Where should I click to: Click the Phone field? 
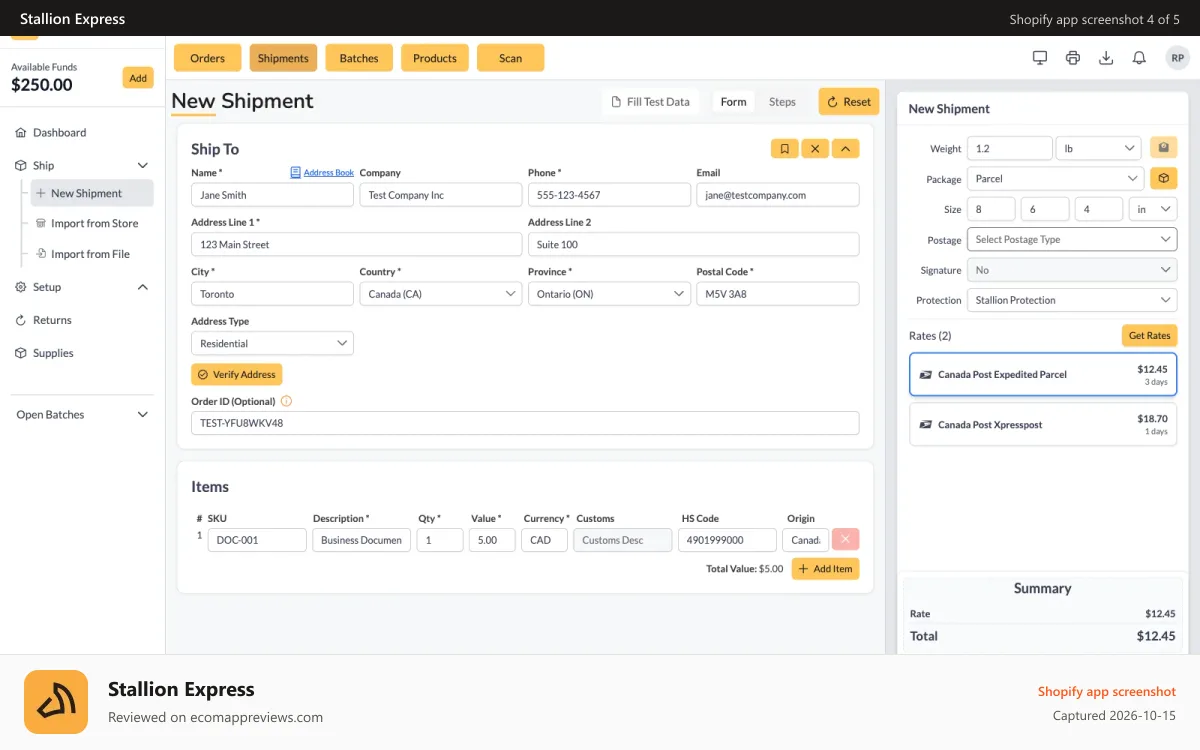tap(609, 195)
